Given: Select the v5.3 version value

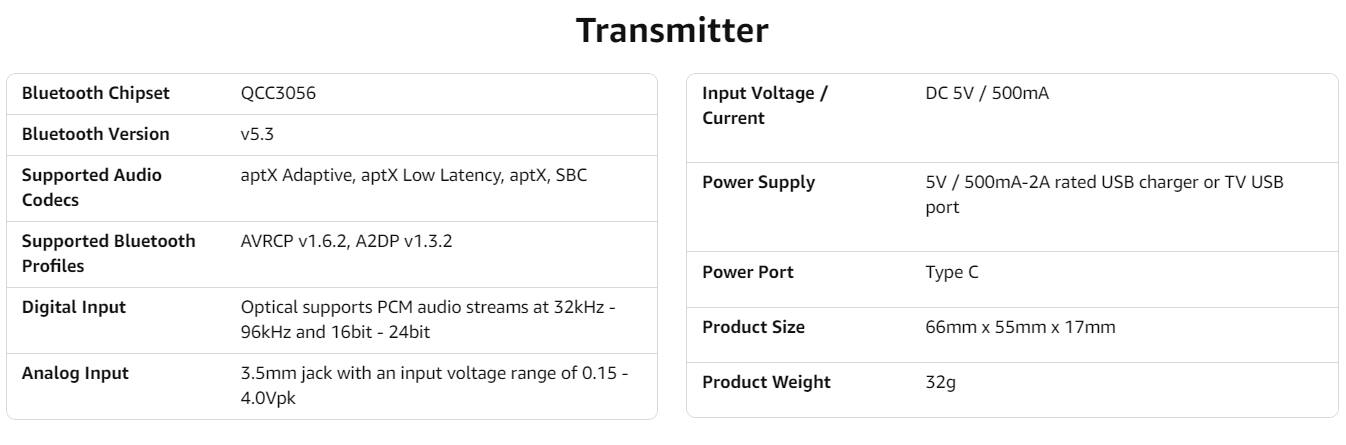Looking at the screenshot, I should coord(257,134).
